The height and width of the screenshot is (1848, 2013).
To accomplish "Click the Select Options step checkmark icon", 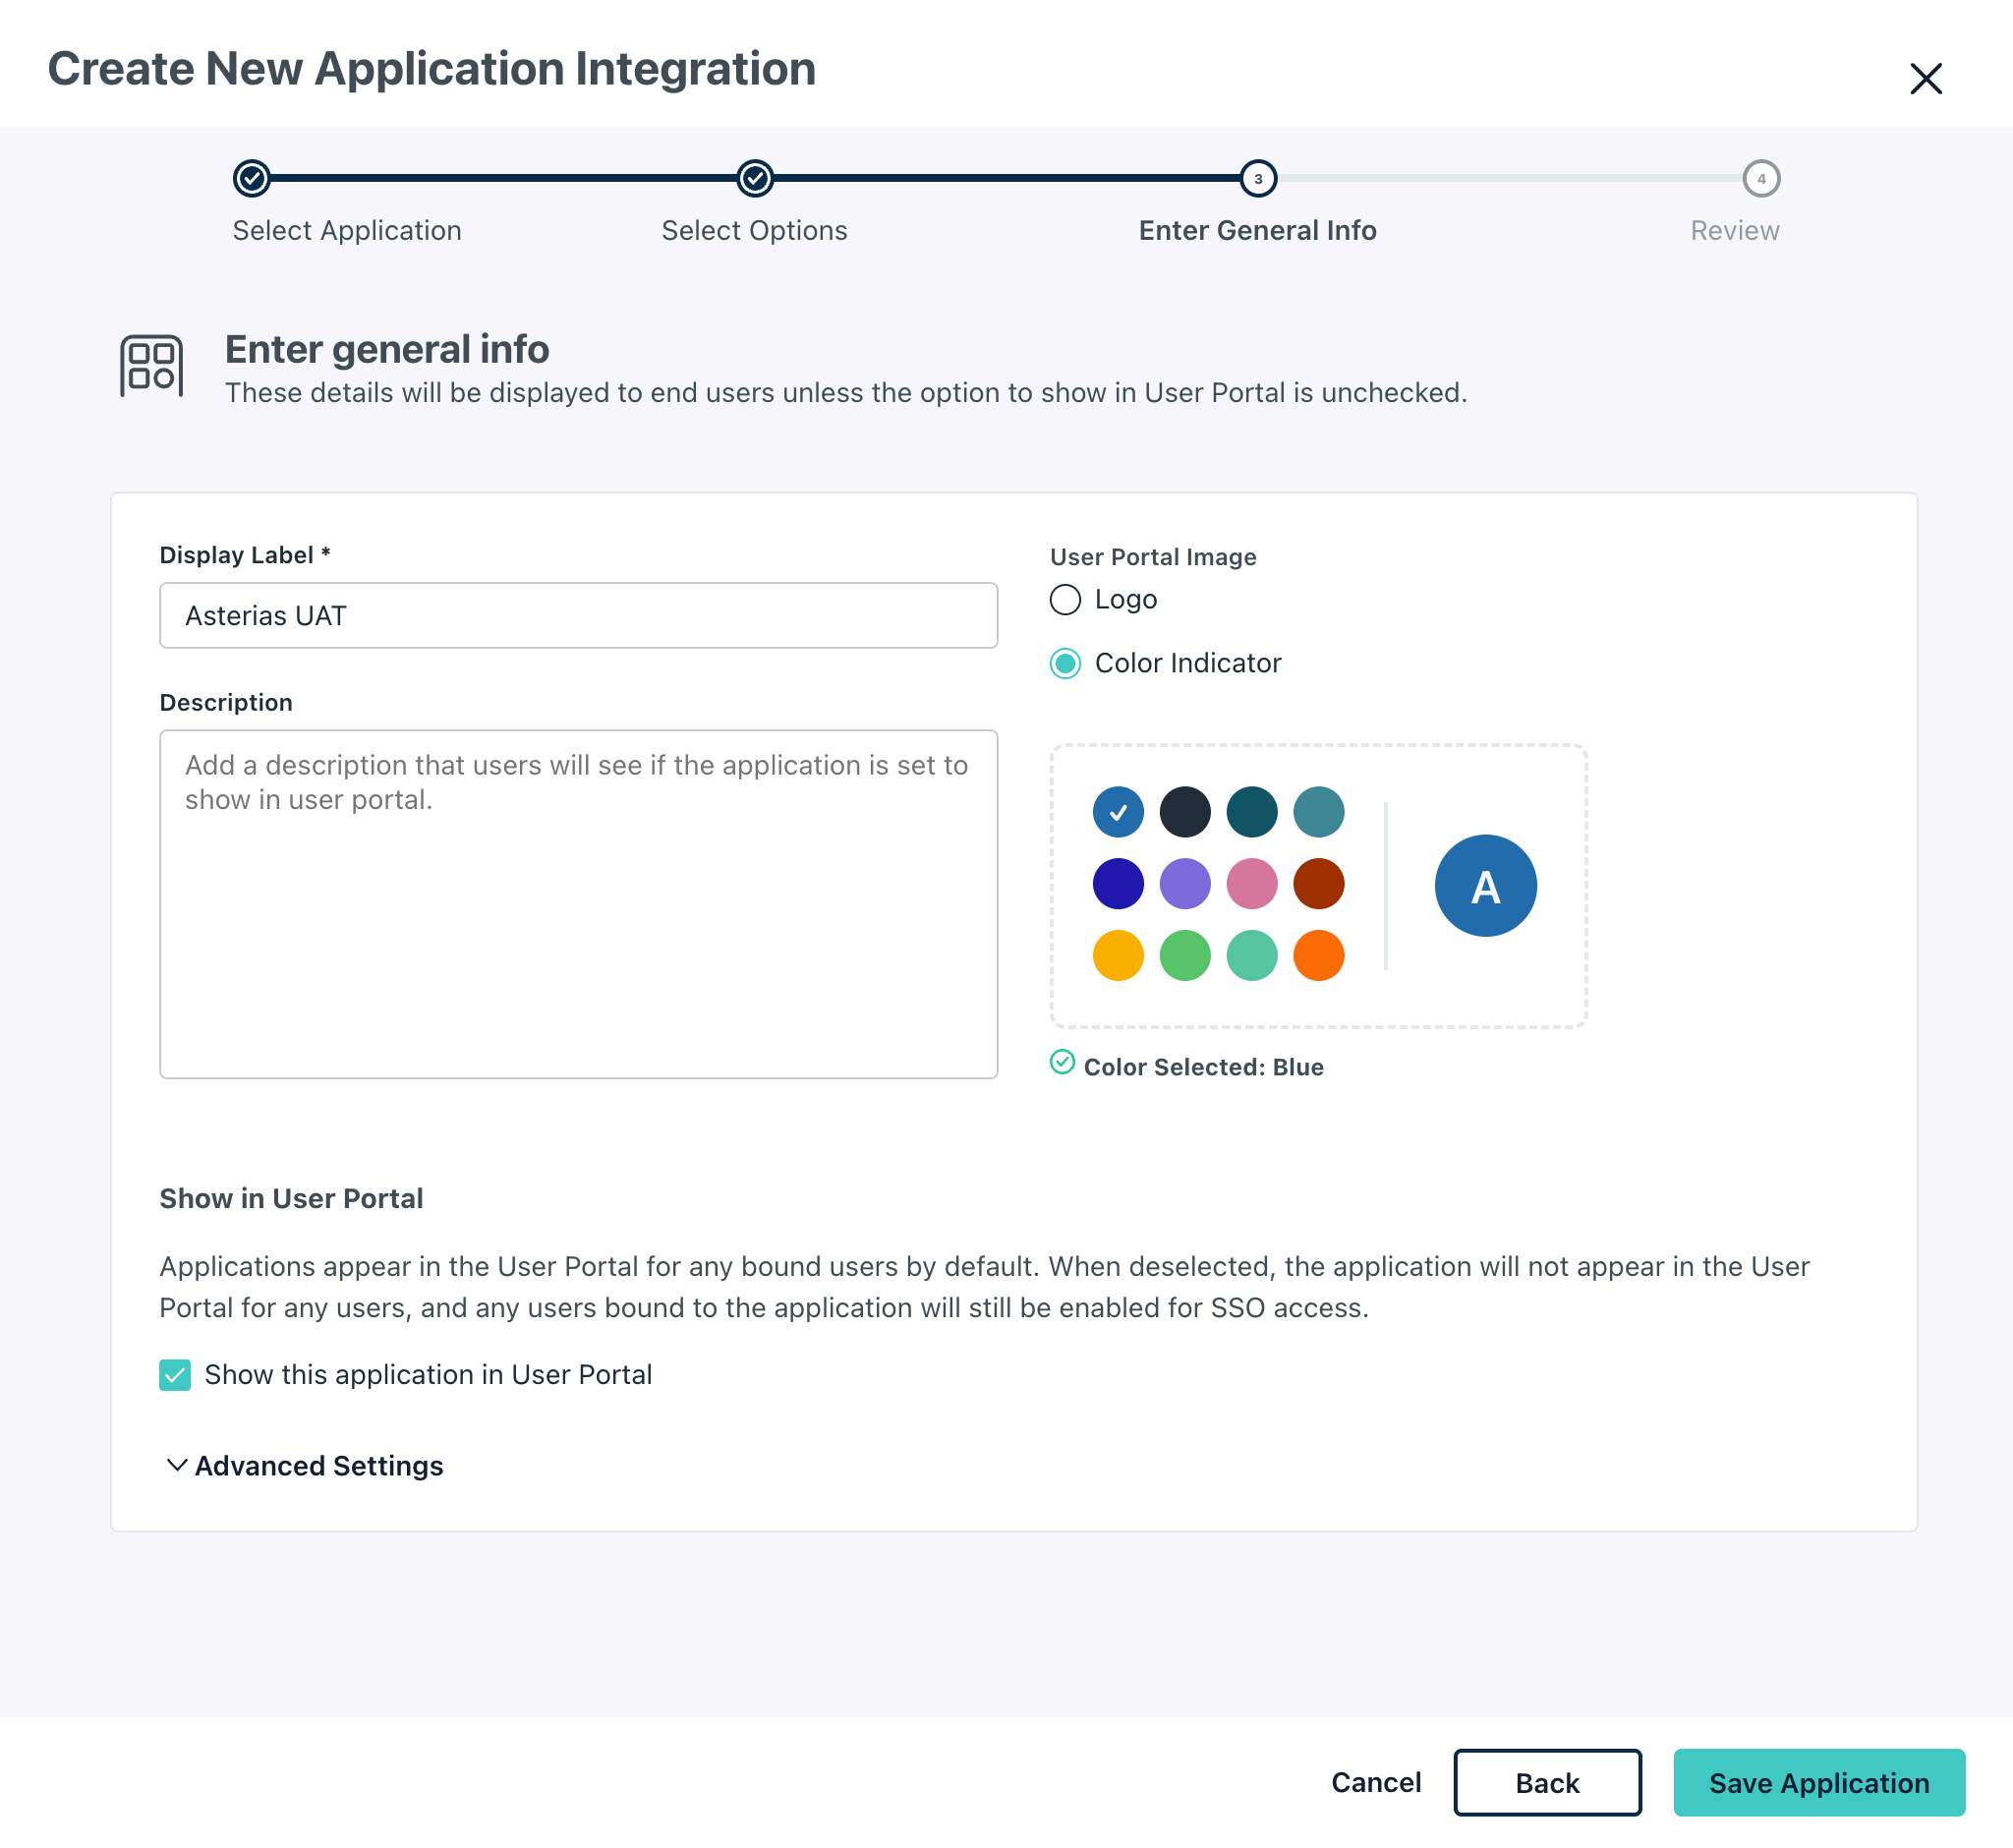I will [x=755, y=179].
